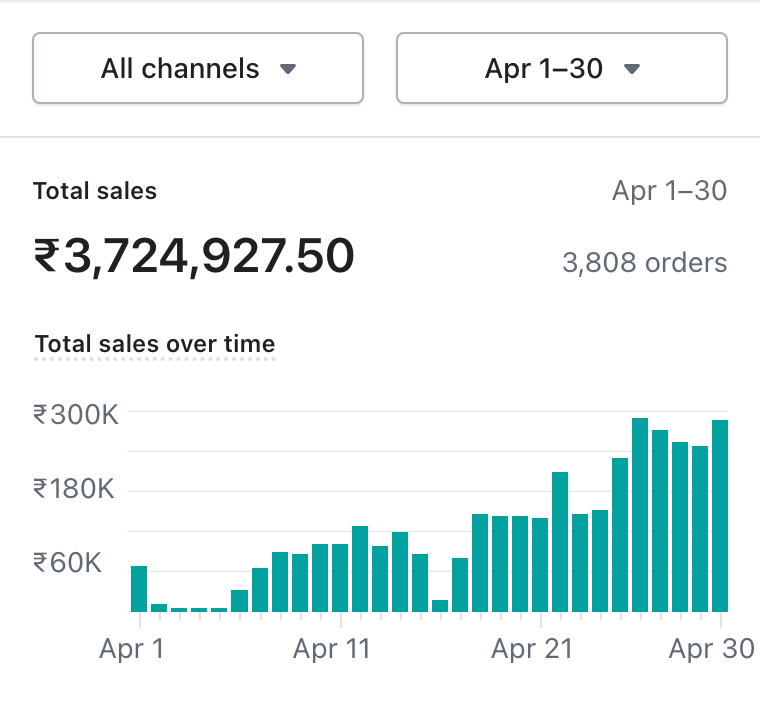Tap the ₹180K y-axis label
760x716 pixels.
point(76,489)
